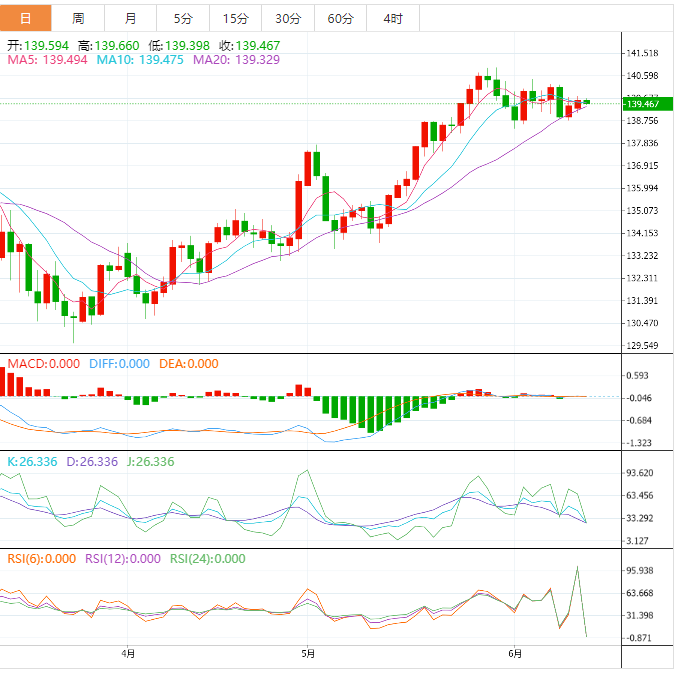Viewport: 675px width, 673px height.
Task: Click the 135.073 price axis label
Action: pyautogui.click(x=642, y=211)
